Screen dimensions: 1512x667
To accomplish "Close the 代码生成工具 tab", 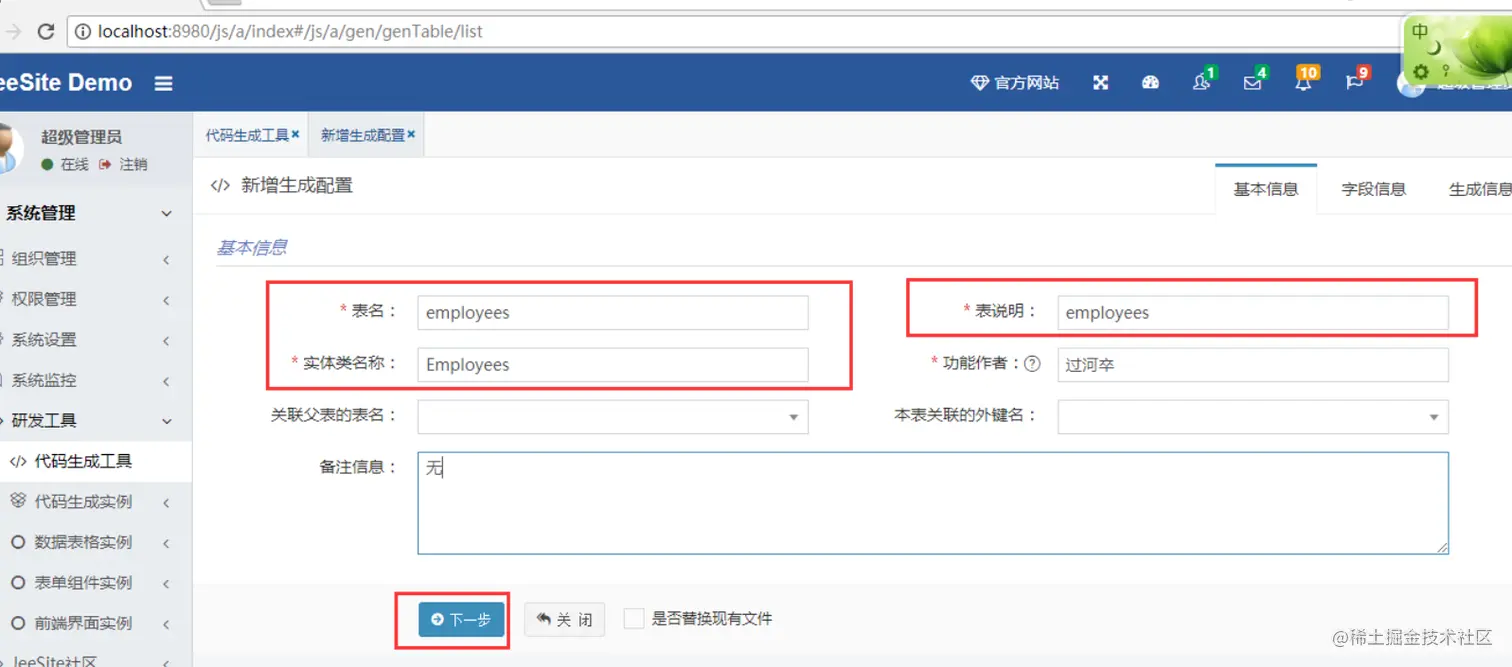I will (x=296, y=134).
